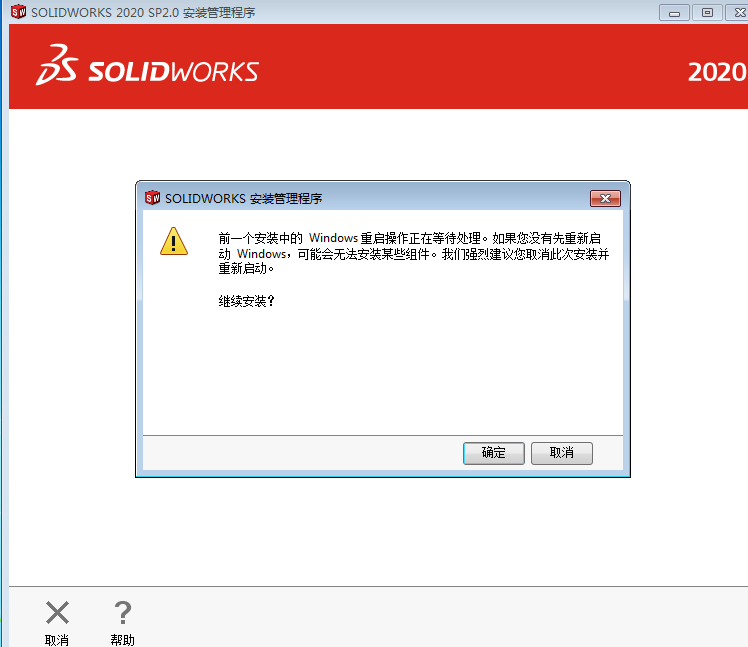
Task: Click the S of the 3DS logo mark
Action: 67,68
